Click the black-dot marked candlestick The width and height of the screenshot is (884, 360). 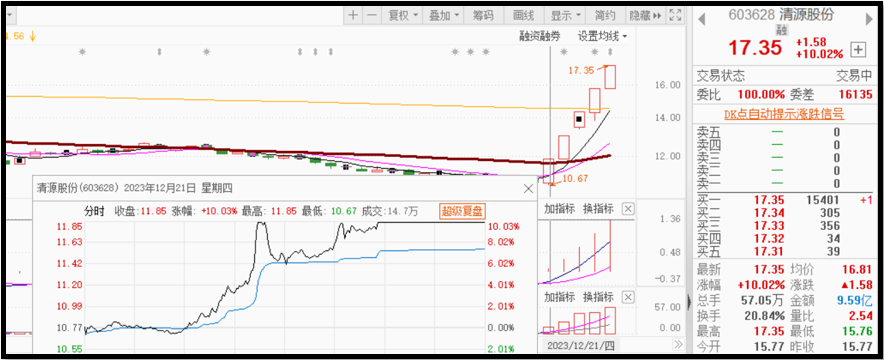point(579,119)
